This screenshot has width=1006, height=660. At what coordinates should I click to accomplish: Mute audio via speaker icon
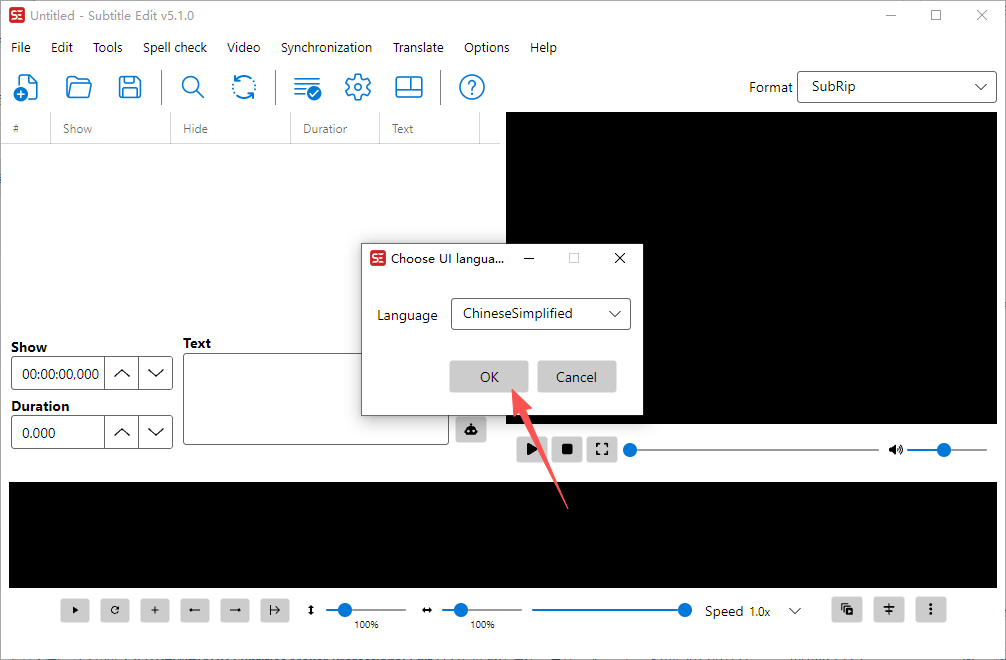896,450
